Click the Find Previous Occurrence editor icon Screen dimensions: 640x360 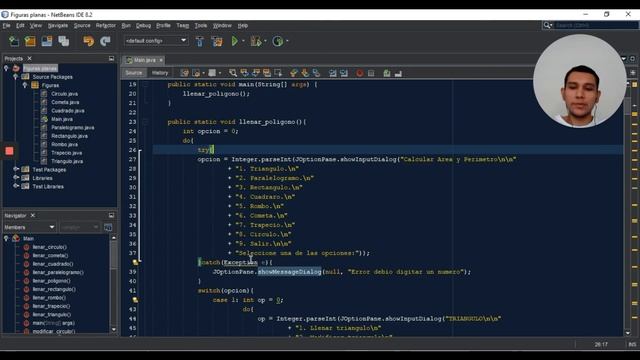(x=244, y=73)
